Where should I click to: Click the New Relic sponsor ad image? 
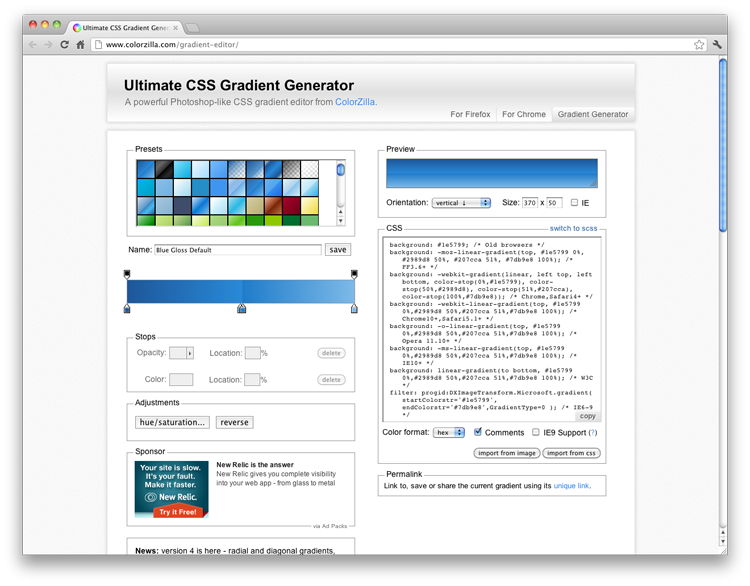pyautogui.click(x=172, y=489)
